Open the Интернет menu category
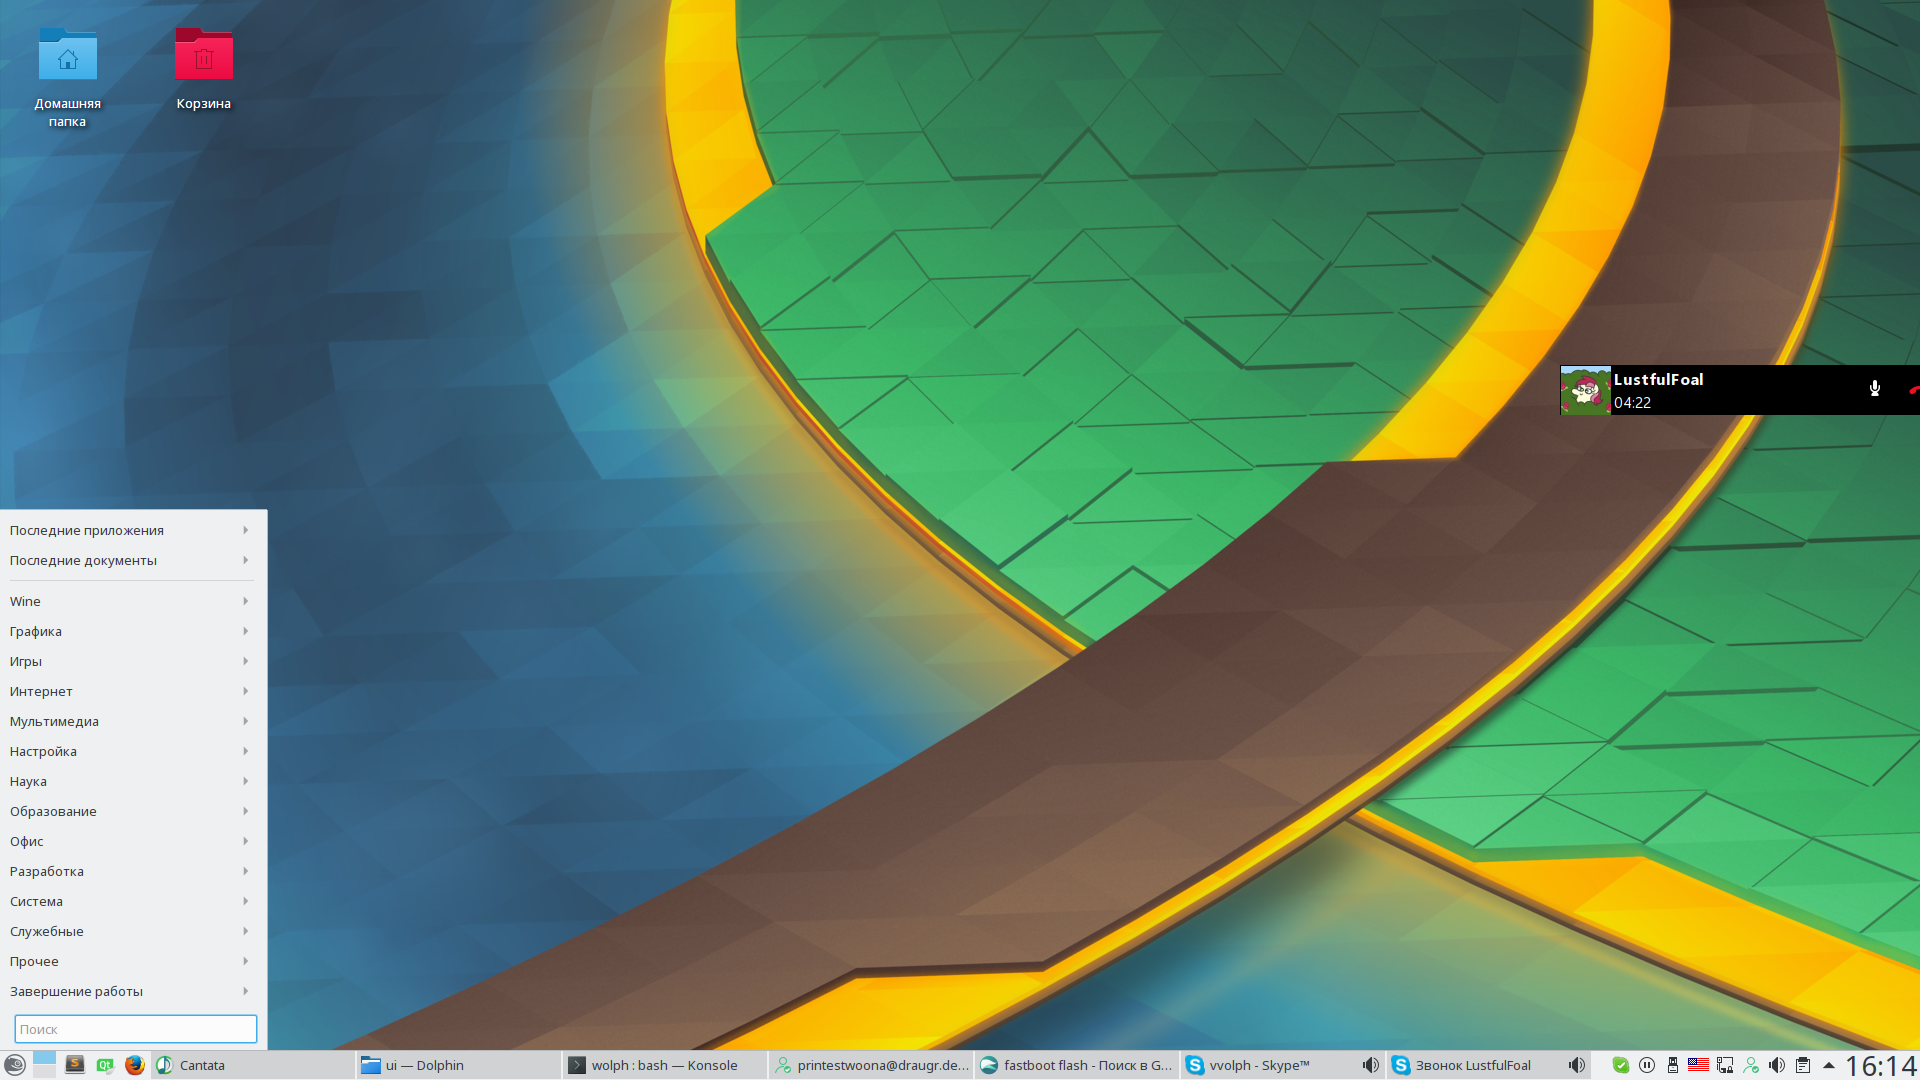The width and height of the screenshot is (1920, 1080). (130, 691)
